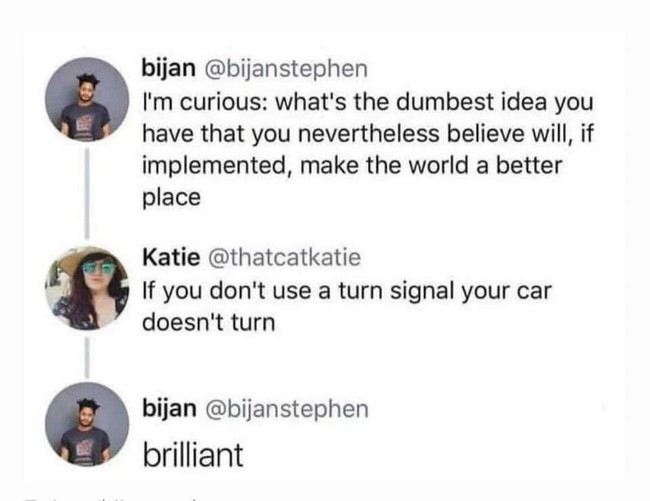The image size is (650, 501).
Task: Open the @bijanstephen handle on the last reply
Action: 287,409
